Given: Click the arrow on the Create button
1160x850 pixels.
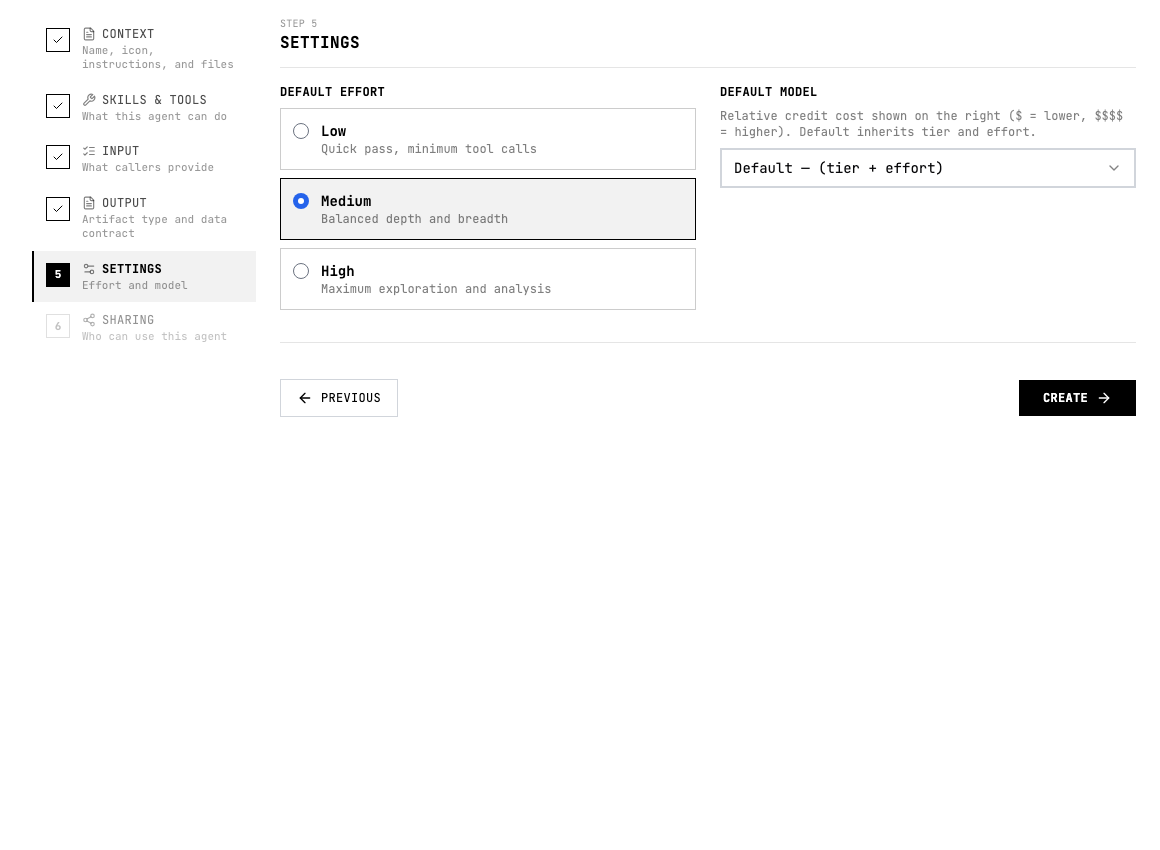Looking at the screenshot, I should (1104, 398).
